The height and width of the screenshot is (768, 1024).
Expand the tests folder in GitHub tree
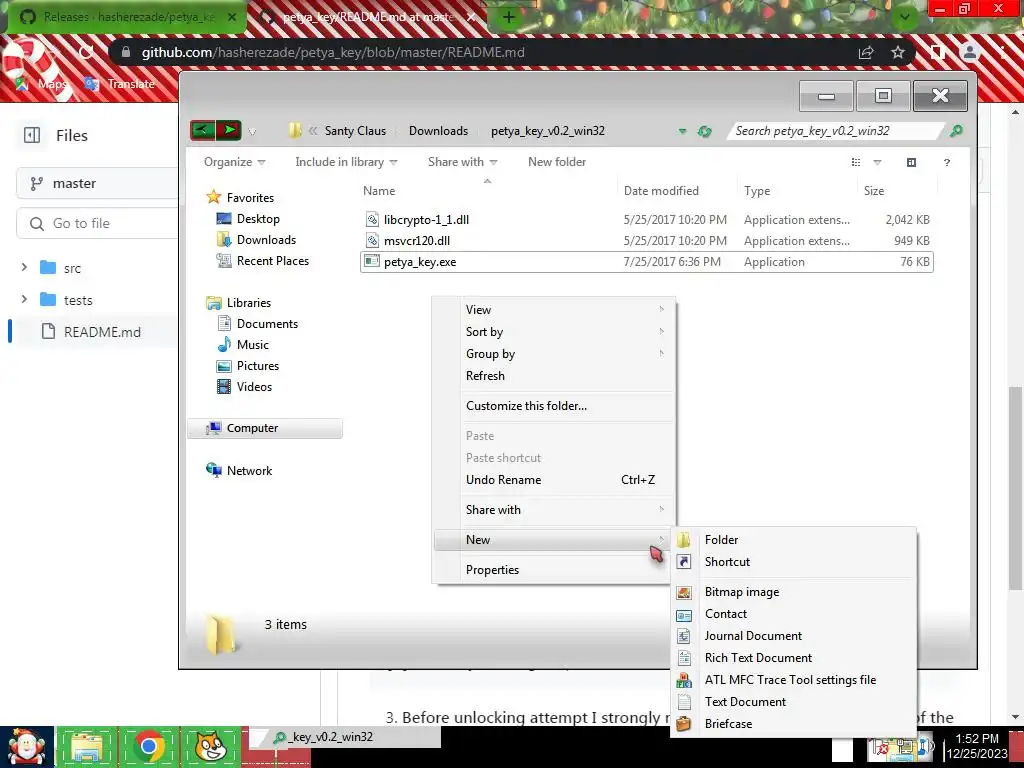(x=24, y=299)
